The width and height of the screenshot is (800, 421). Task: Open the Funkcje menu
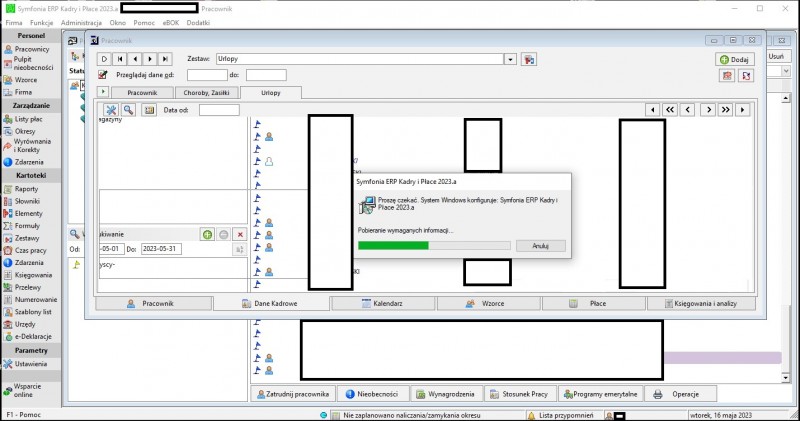(41, 22)
